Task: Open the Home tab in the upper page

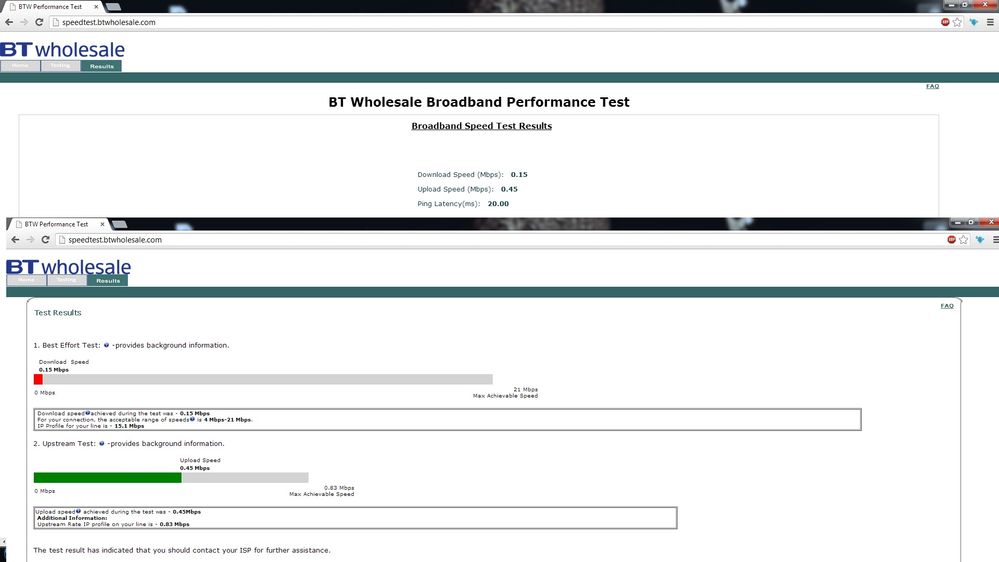Action: click(20, 66)
